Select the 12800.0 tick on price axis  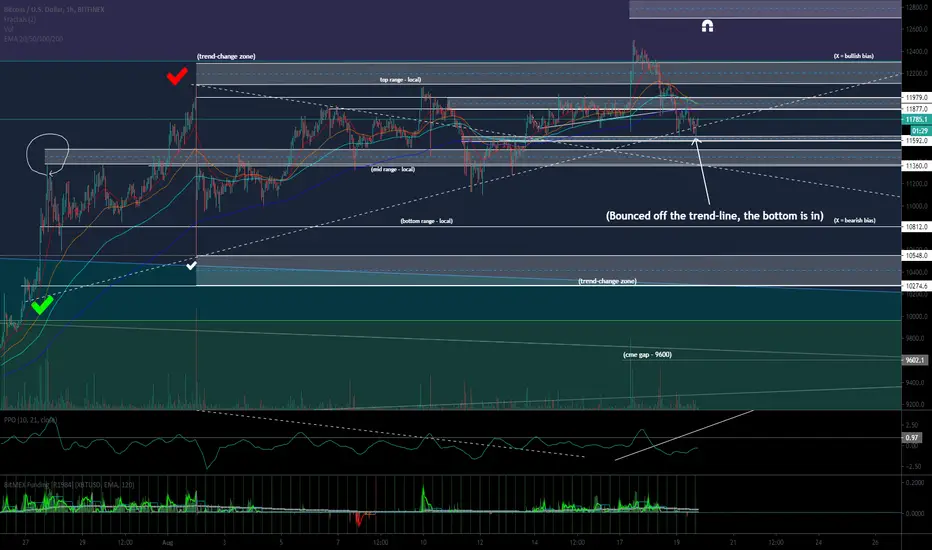(x=916, y=7)
